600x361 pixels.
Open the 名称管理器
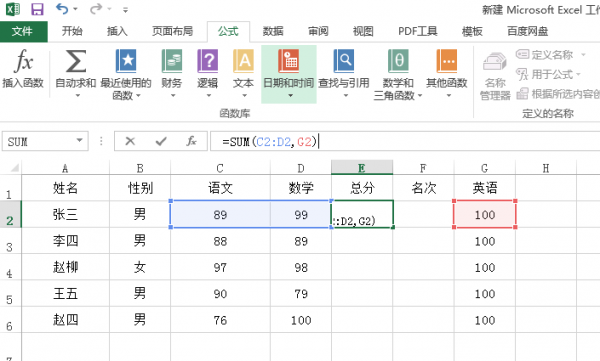[x=495, y=77]
